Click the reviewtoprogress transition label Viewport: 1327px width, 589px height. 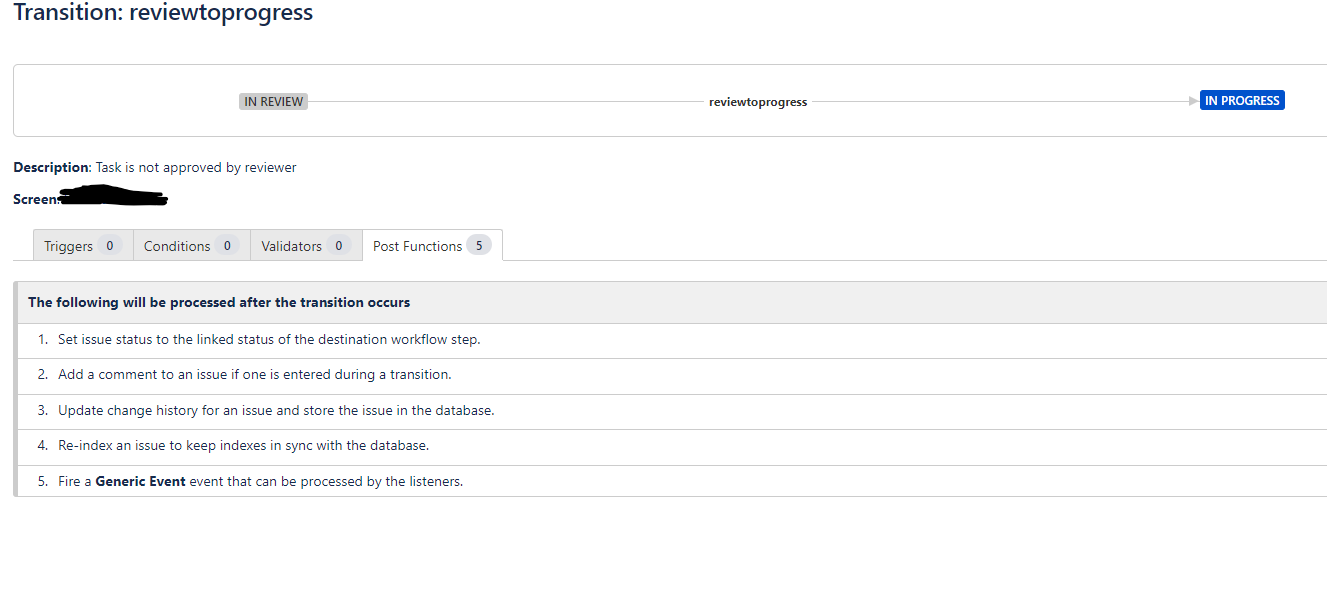(758, 102)
